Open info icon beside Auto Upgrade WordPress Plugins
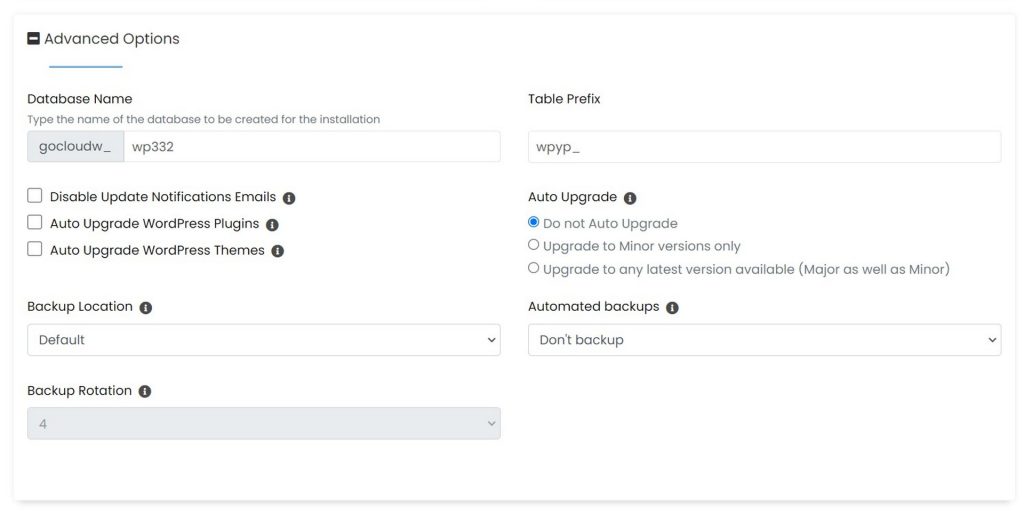The image size is (1024, 514). click(x=272, y=225)
